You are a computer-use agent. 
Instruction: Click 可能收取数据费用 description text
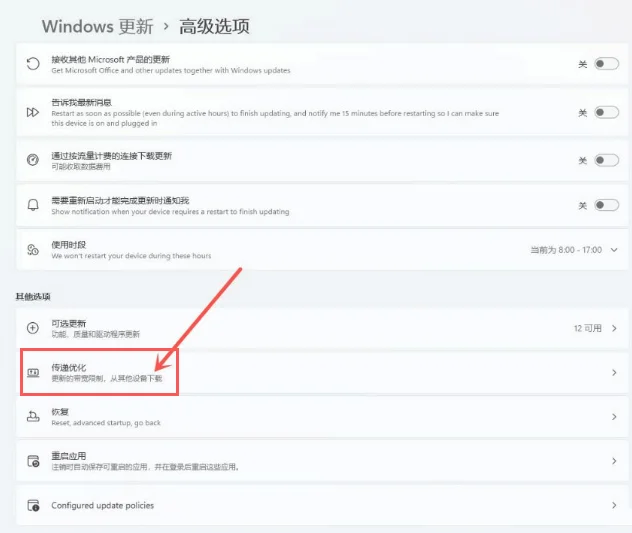tap(81, 167)
